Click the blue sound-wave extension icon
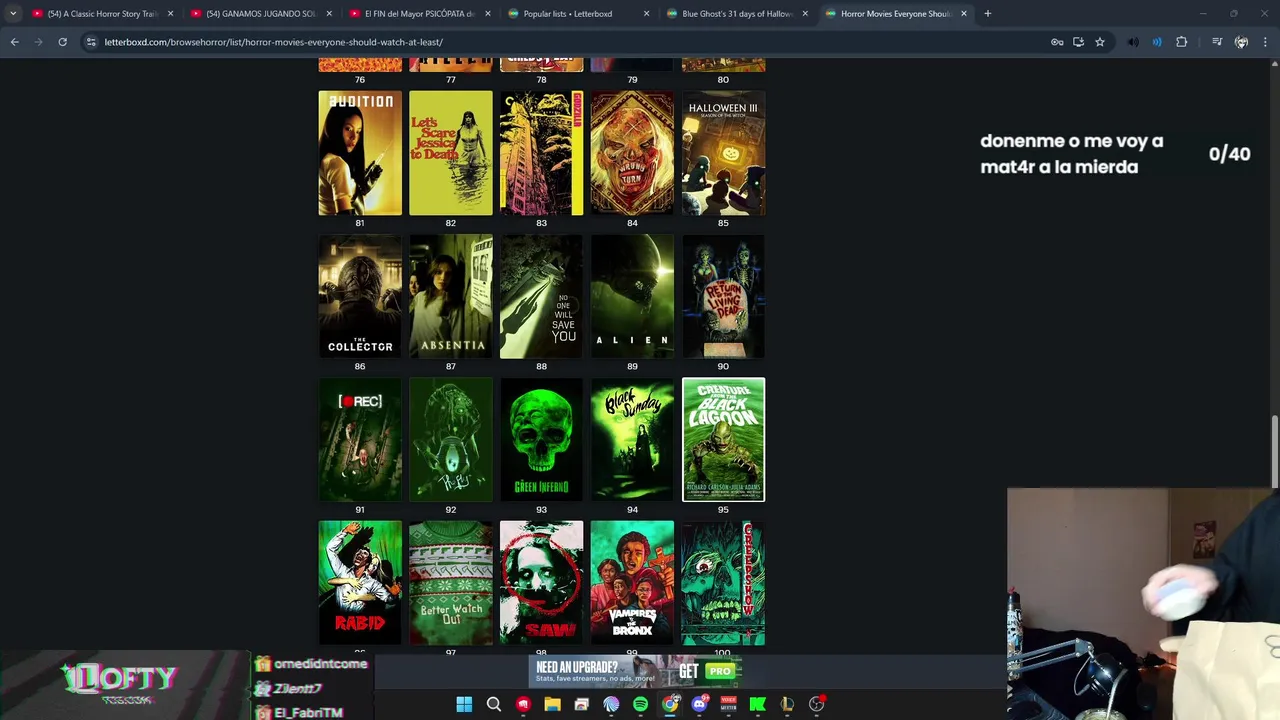The height and width of the screenshot is (720, 1280). [x=1157, y=42]
